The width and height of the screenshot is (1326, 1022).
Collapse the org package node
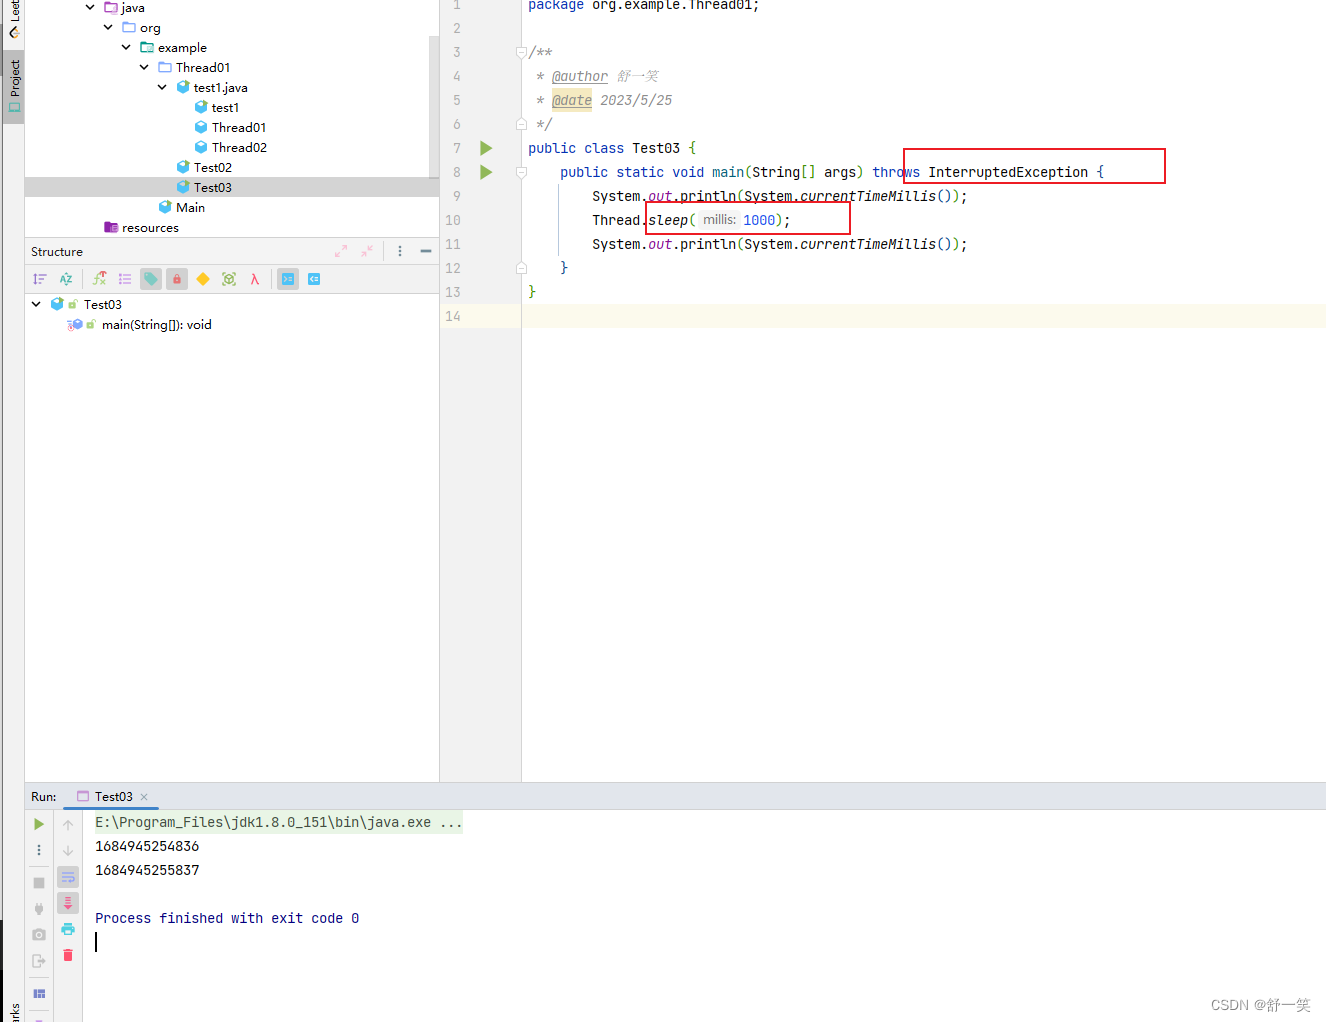pos(108,27)
